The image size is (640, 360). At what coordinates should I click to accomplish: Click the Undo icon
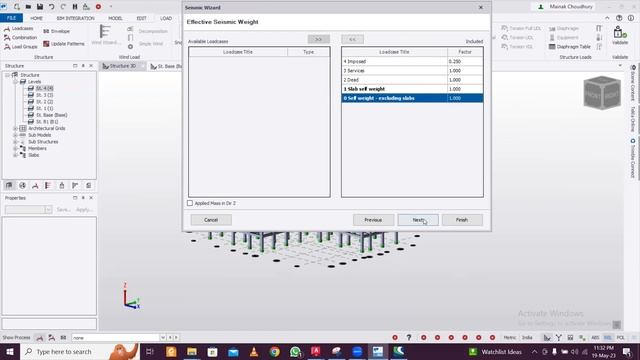coord(52,7)
